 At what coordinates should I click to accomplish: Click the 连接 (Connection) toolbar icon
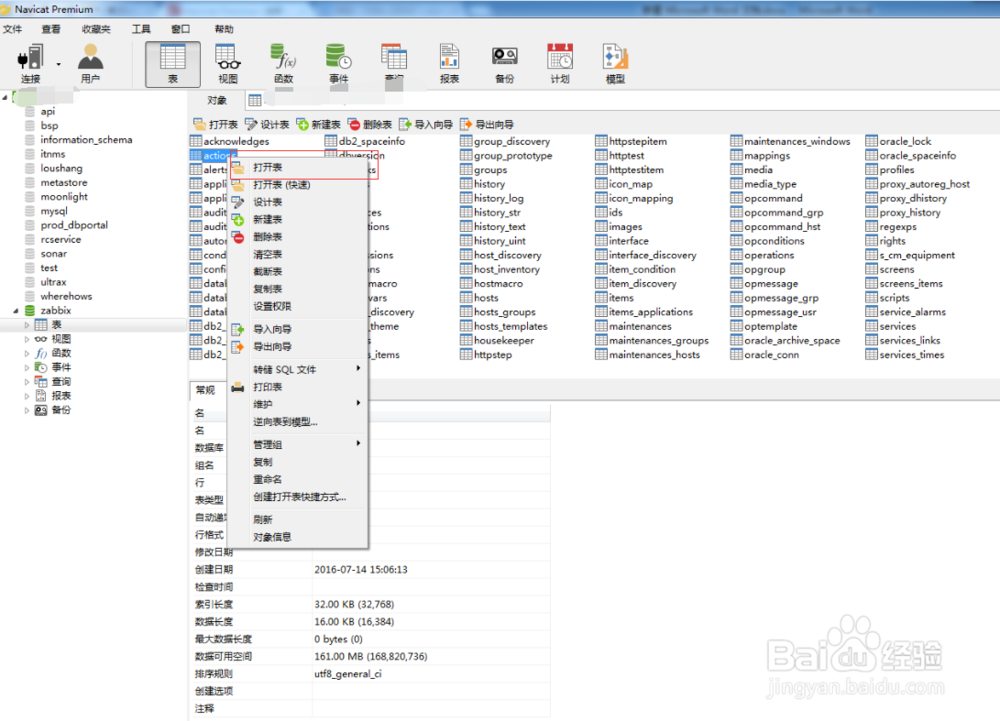tap(30, 64)
